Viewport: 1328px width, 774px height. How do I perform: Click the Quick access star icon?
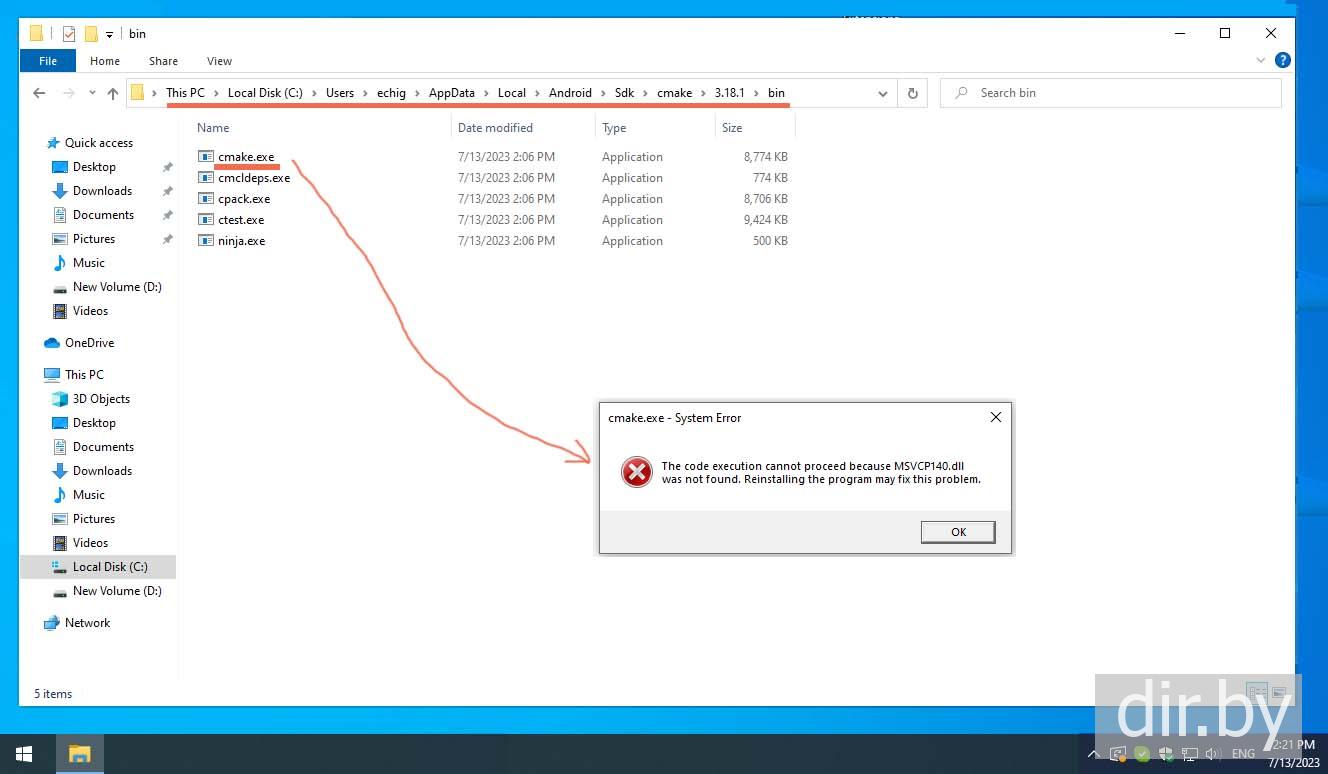tap(52, 143)
